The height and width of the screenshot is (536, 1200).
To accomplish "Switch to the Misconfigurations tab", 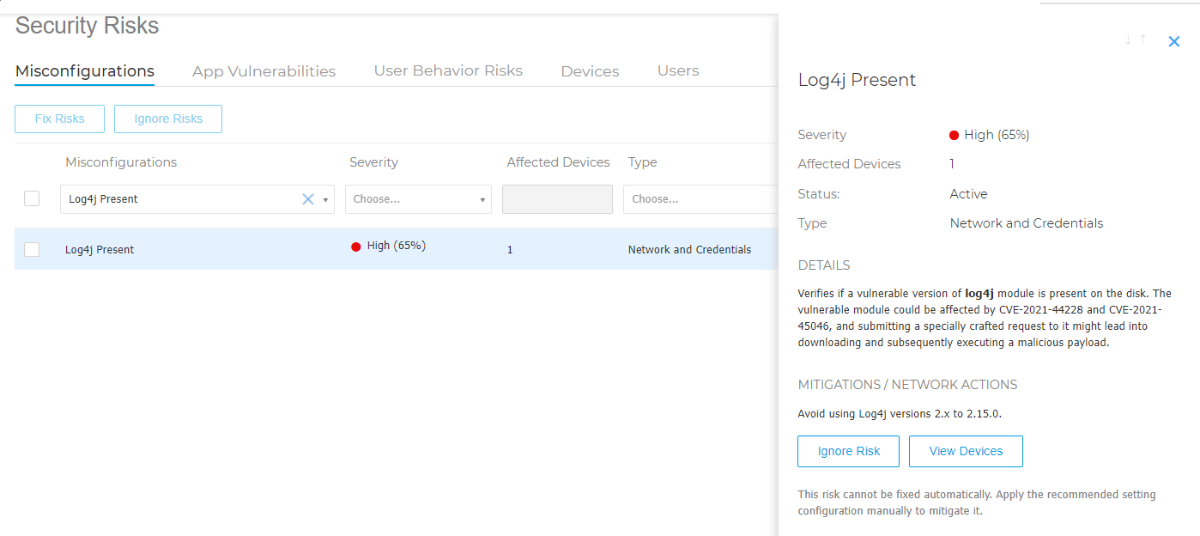I will point(85,71).
